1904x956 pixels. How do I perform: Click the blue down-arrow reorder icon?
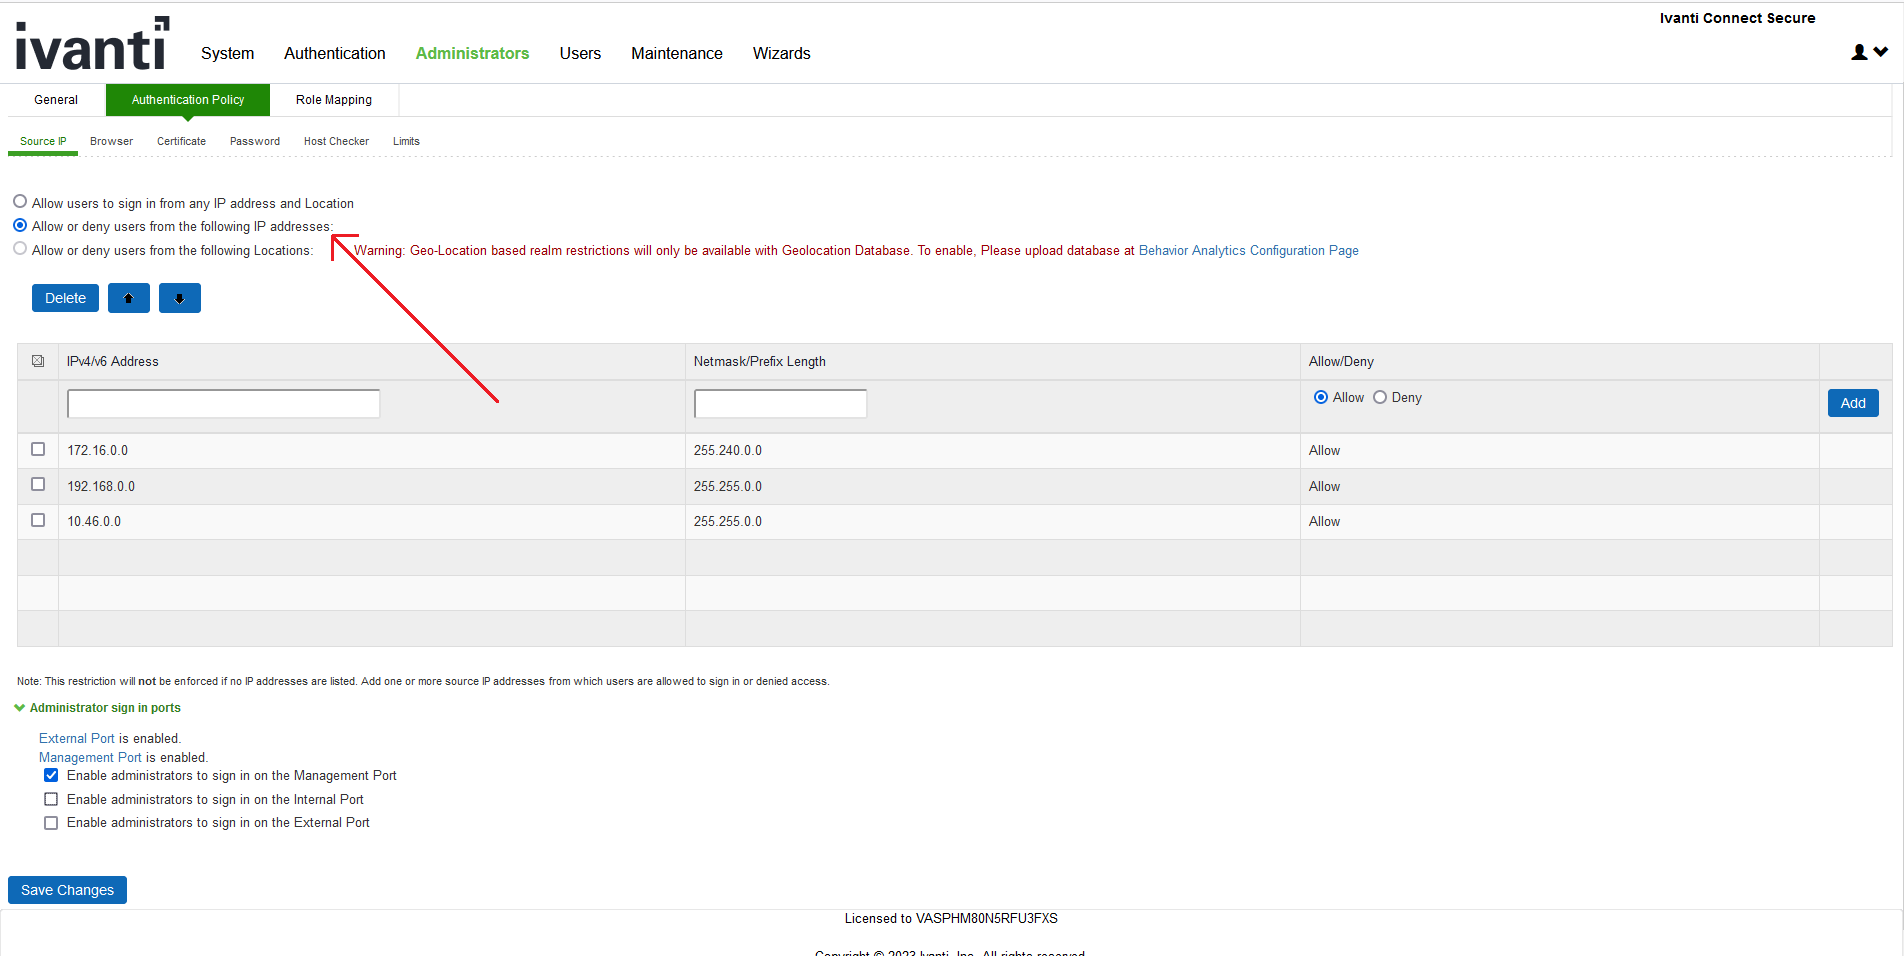click(x=180, y=297)
